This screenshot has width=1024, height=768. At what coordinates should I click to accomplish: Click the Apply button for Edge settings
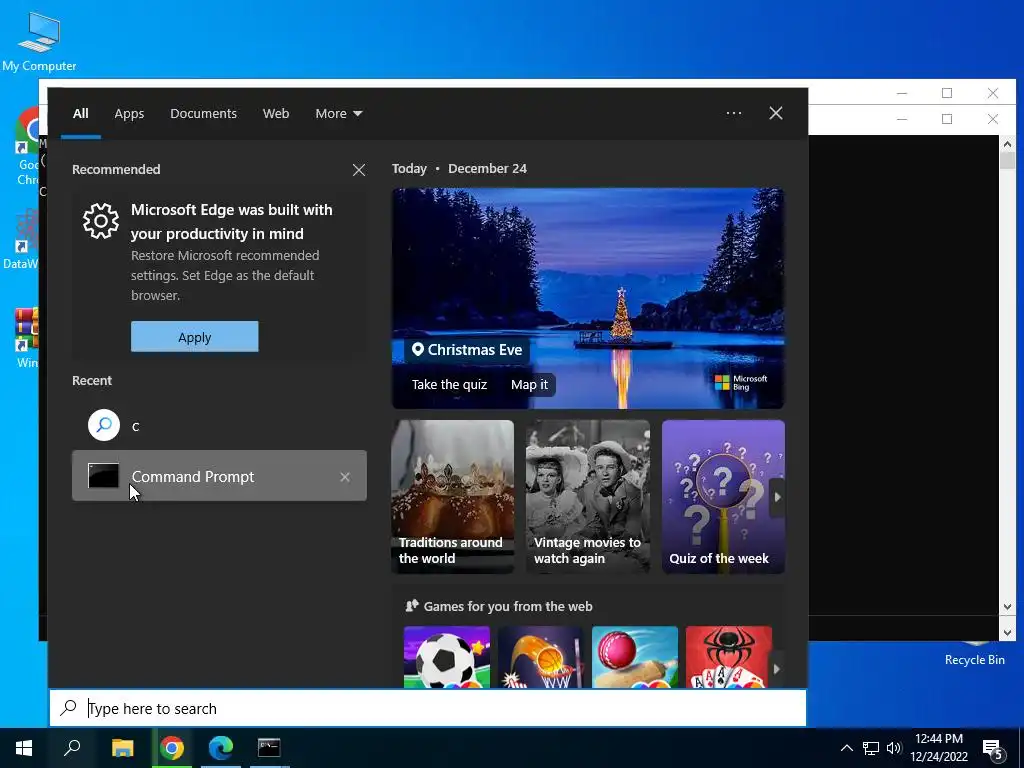click(195, 337)
